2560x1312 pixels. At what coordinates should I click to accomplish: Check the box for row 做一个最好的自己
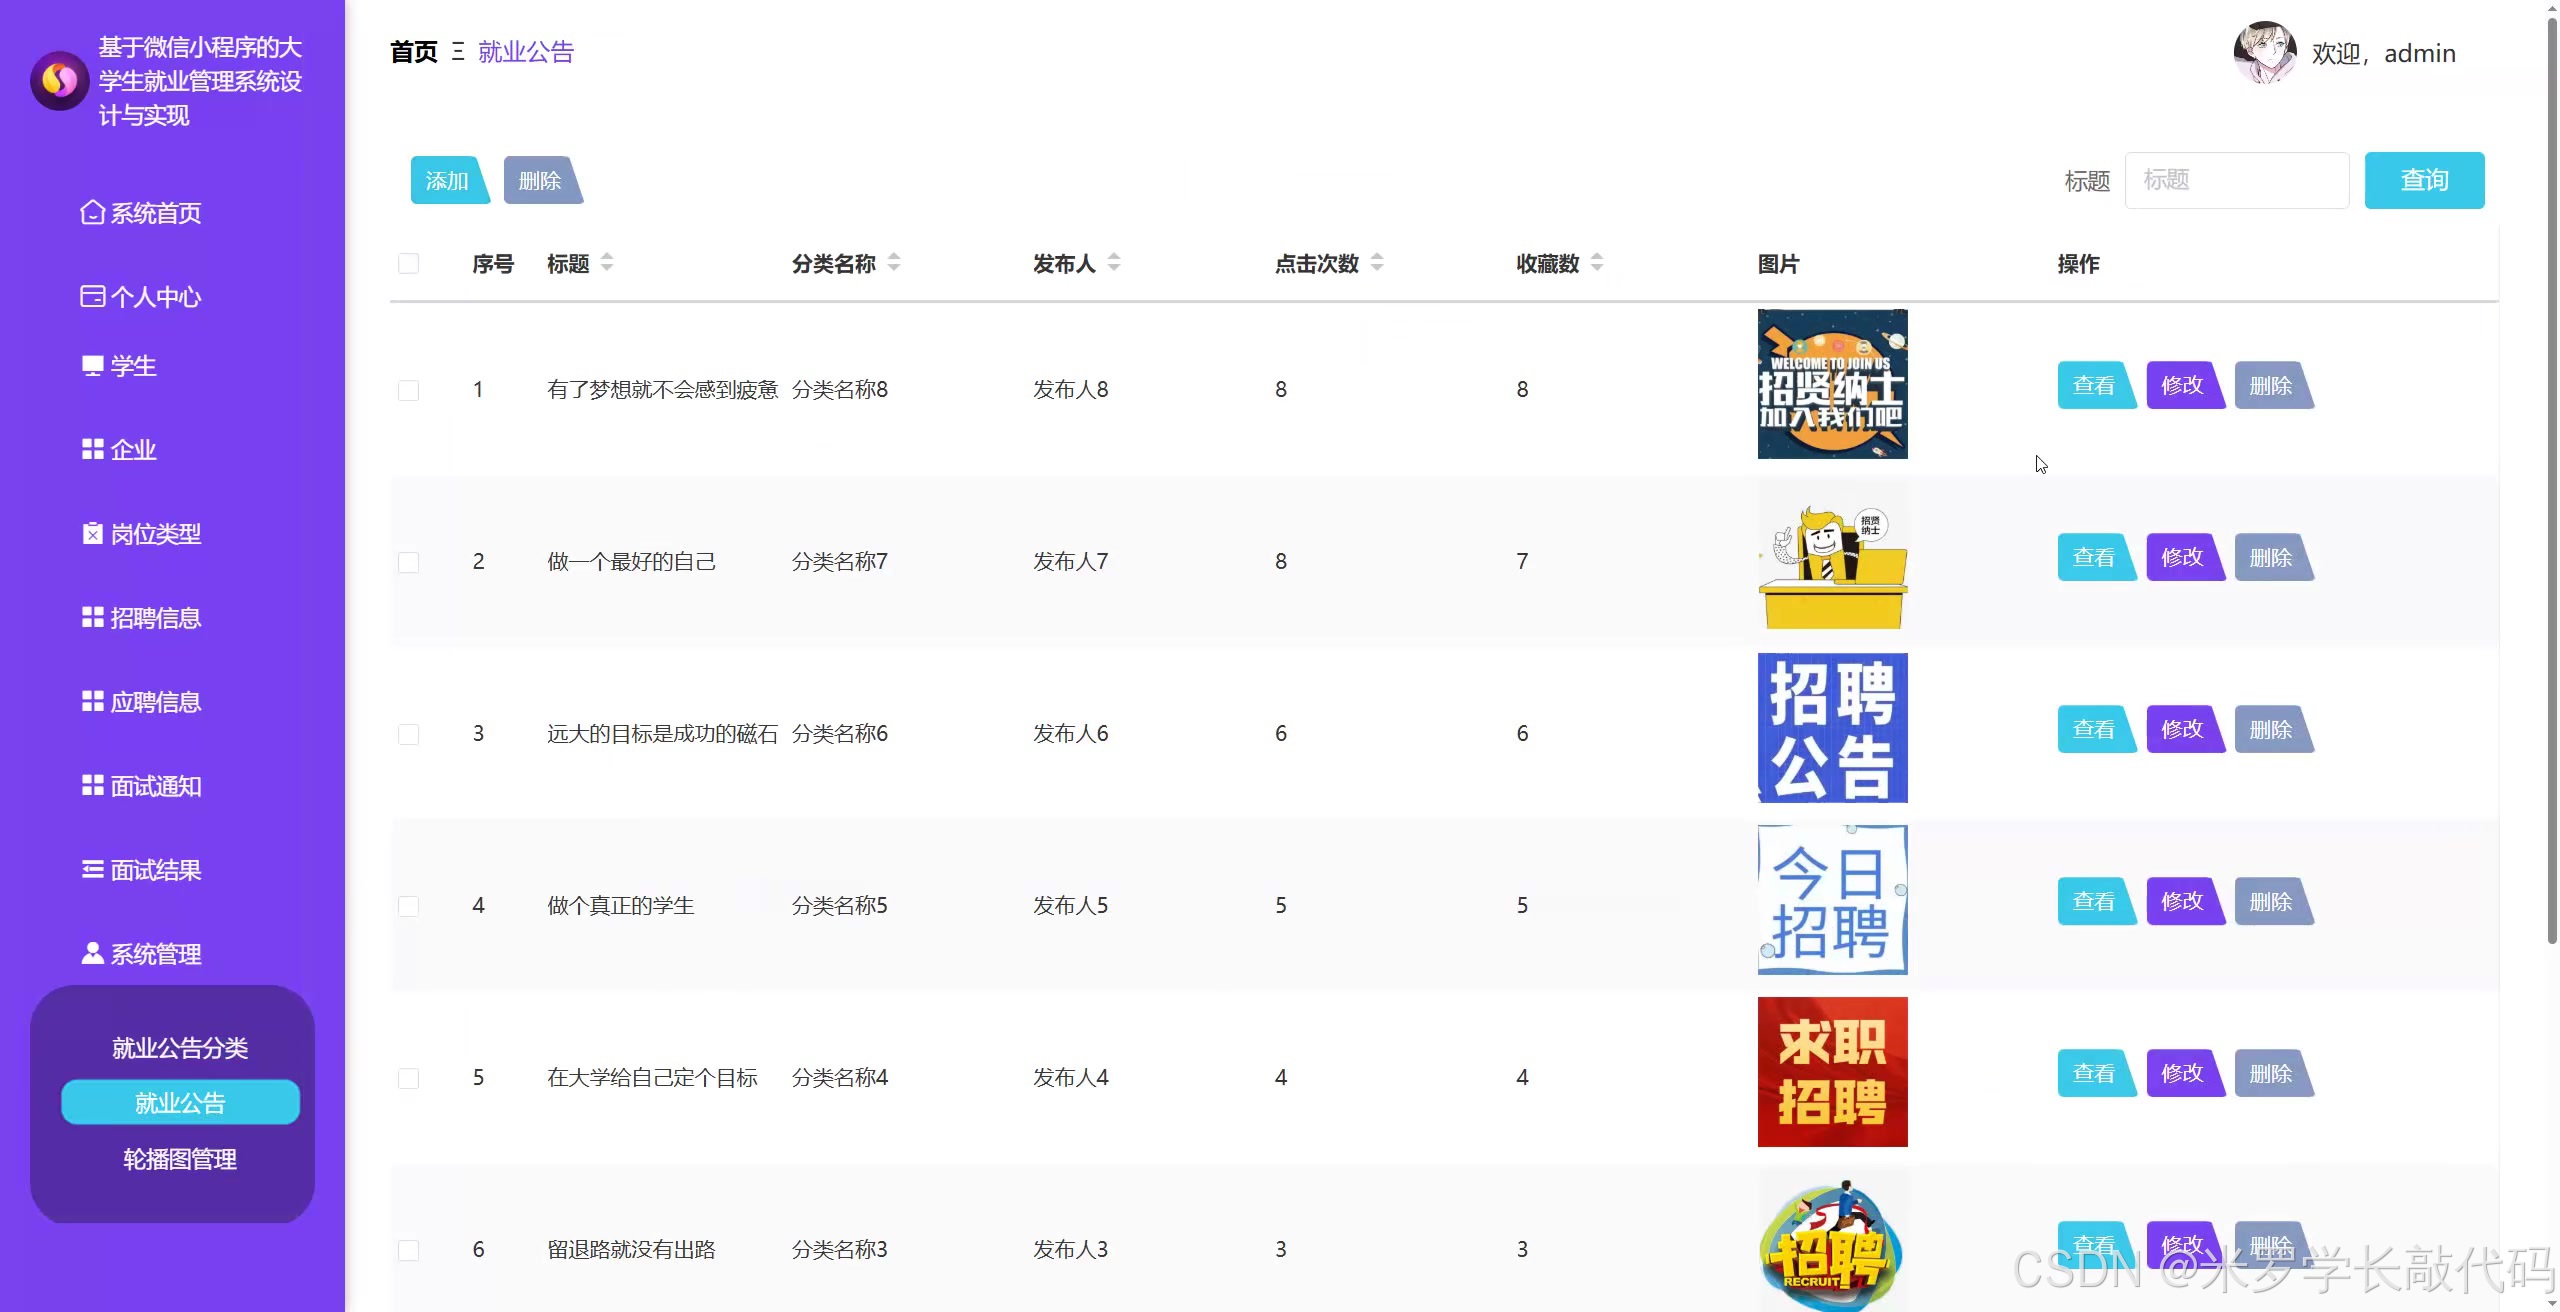click(x=408, y=562)
